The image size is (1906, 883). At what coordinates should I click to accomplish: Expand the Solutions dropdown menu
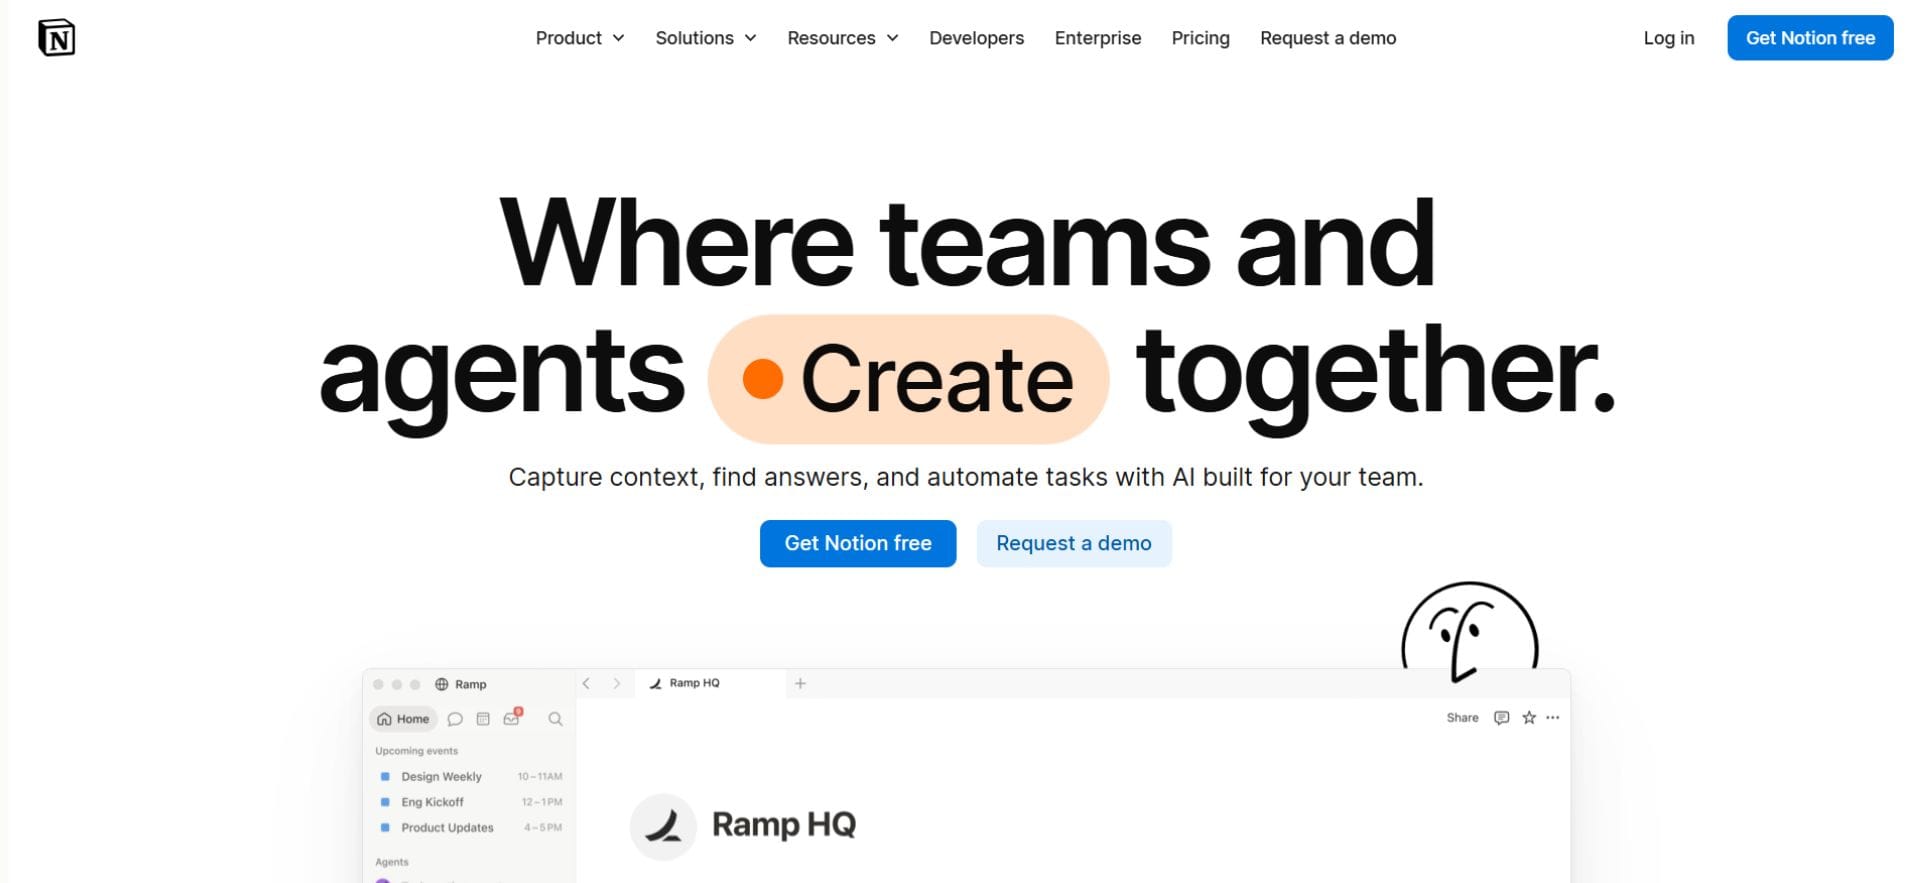click(706, 38)
